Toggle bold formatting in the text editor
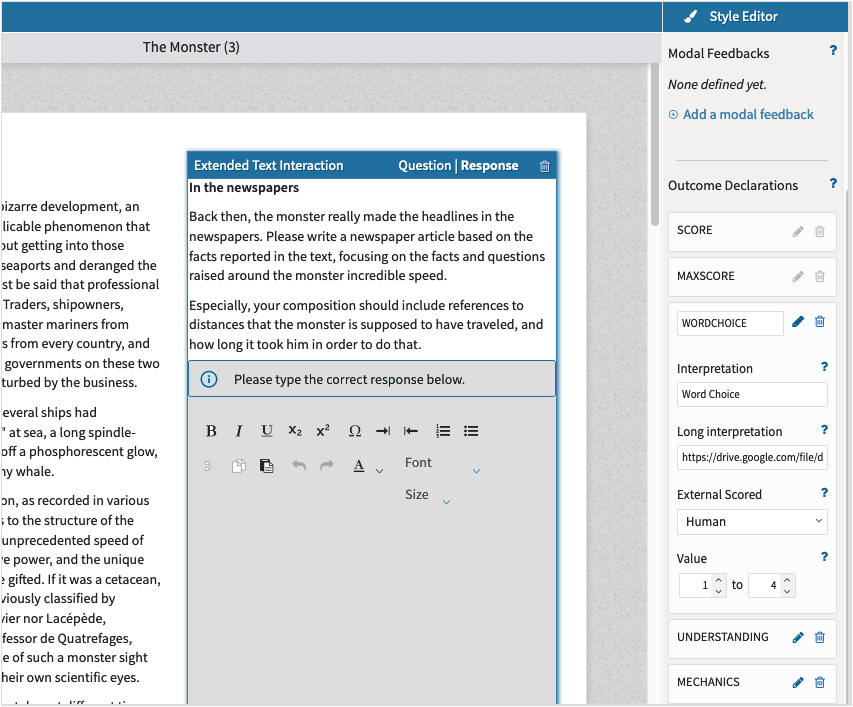Screen dimensions: 853x707 point(211,431)
